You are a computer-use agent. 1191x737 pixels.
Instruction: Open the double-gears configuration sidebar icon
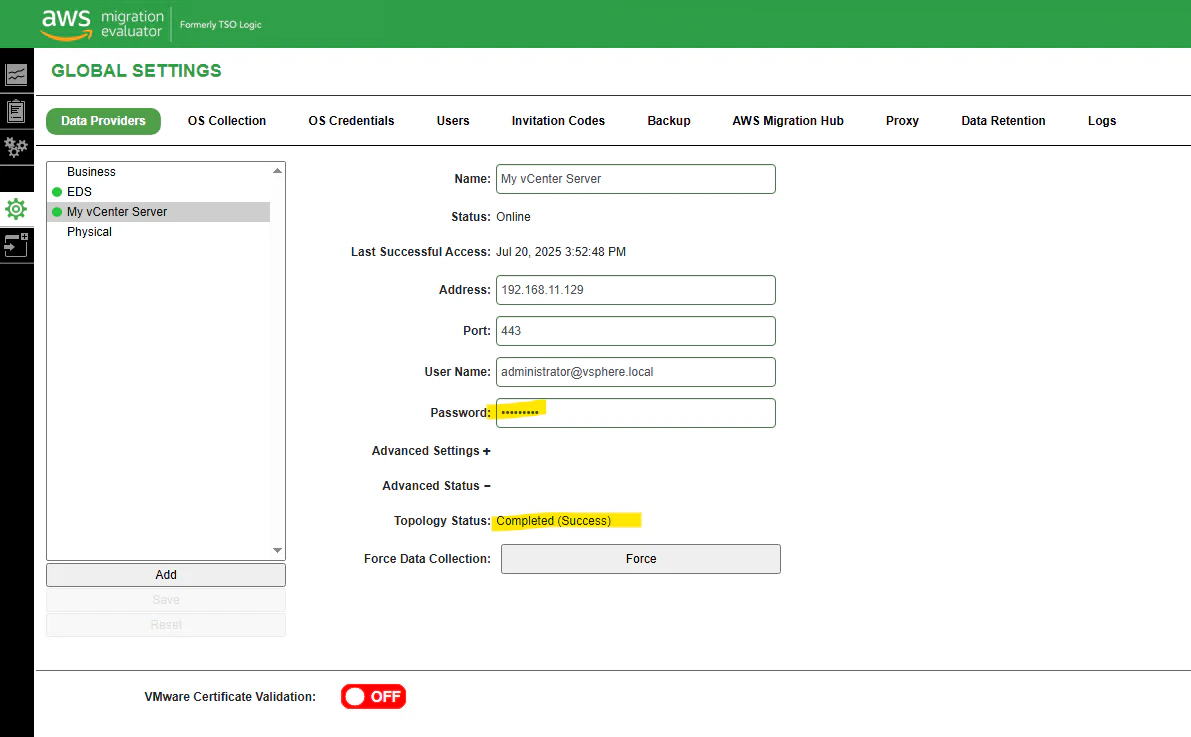click(x=16, y=146)
